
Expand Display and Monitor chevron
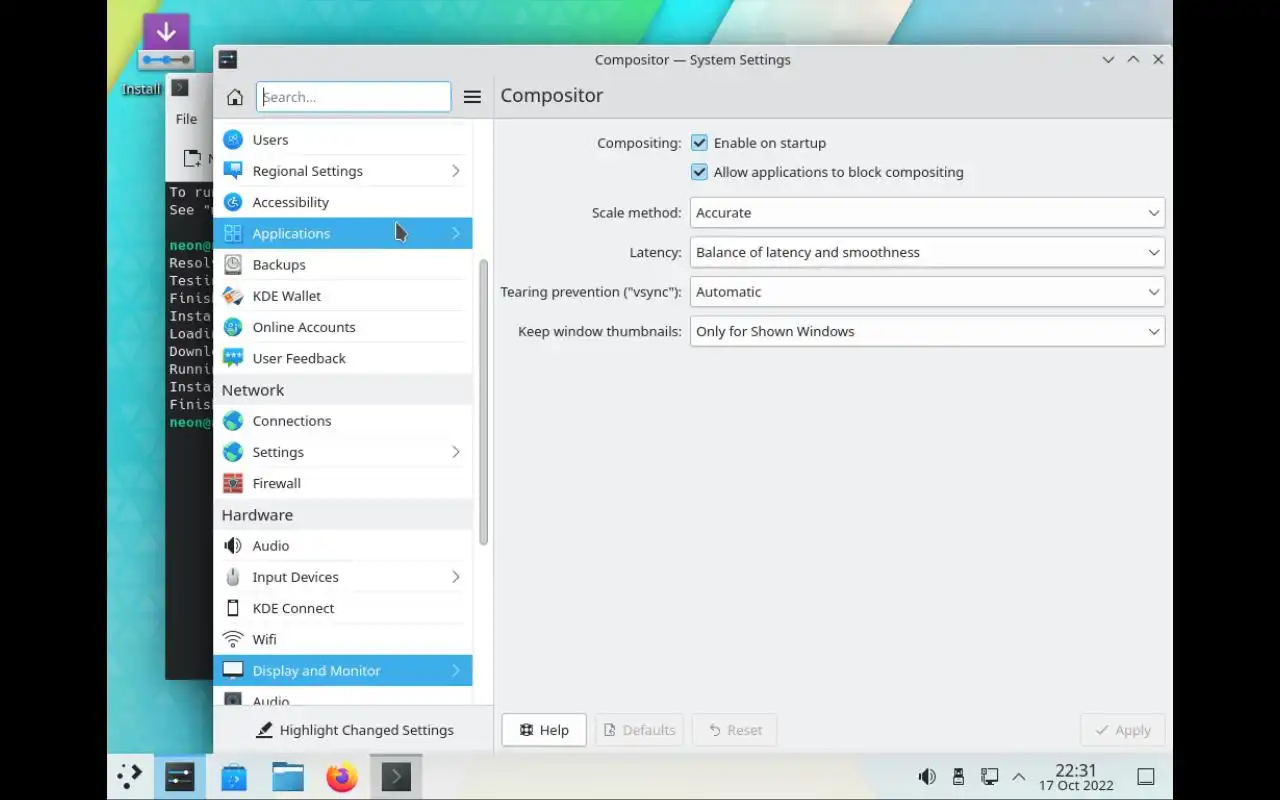point(455,670)
